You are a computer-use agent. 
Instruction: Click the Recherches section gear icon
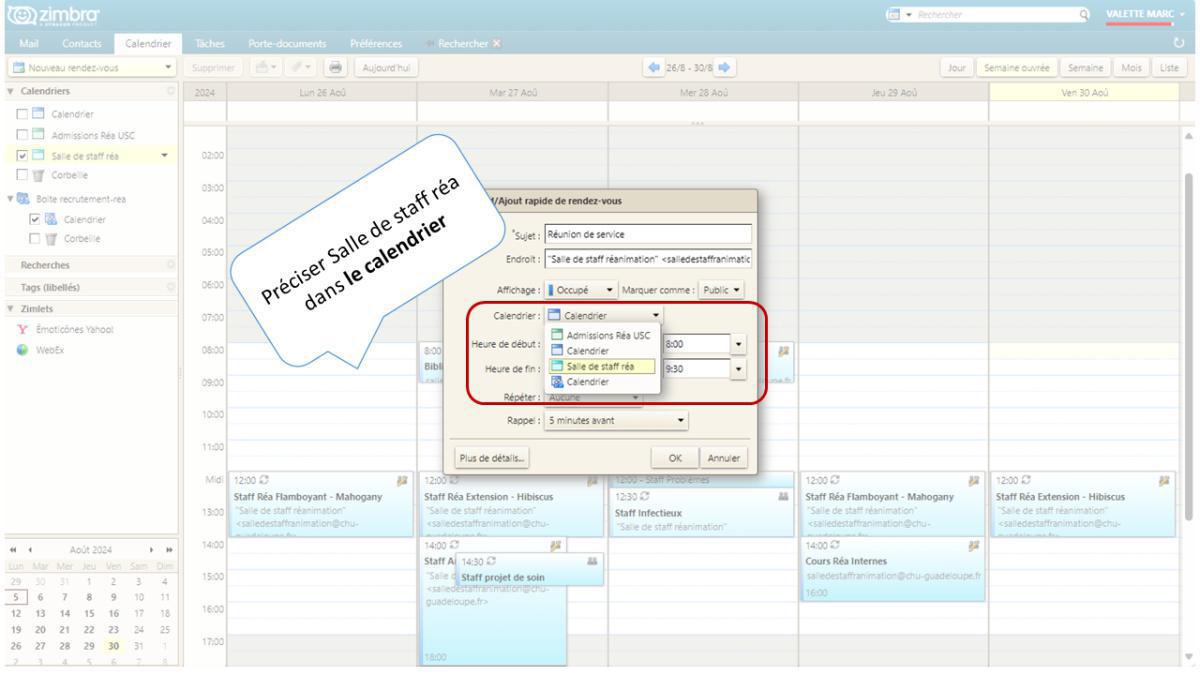tap(172, 265)
